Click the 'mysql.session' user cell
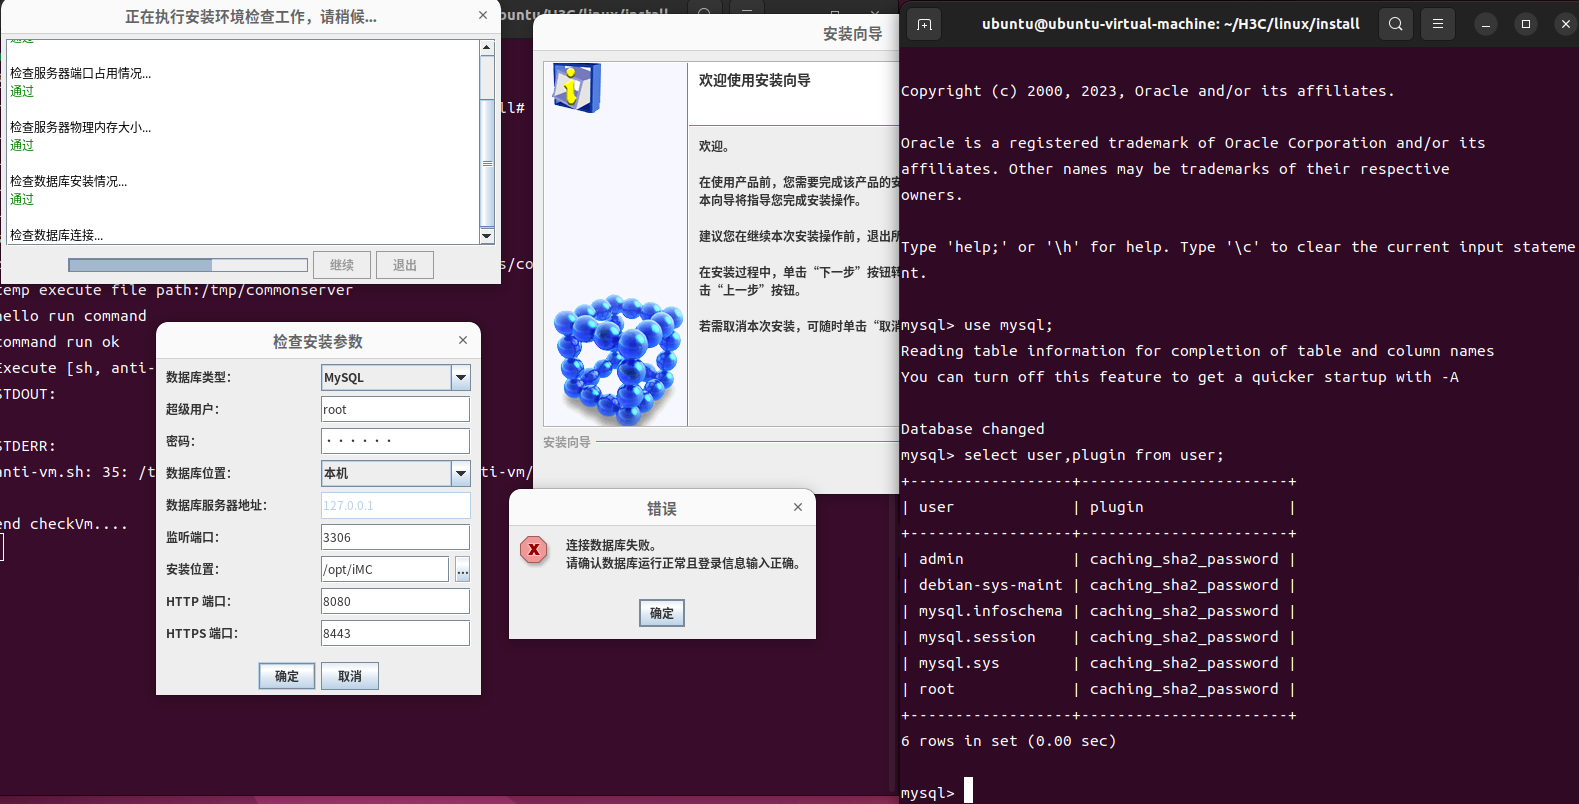 (x=977, y=637)
